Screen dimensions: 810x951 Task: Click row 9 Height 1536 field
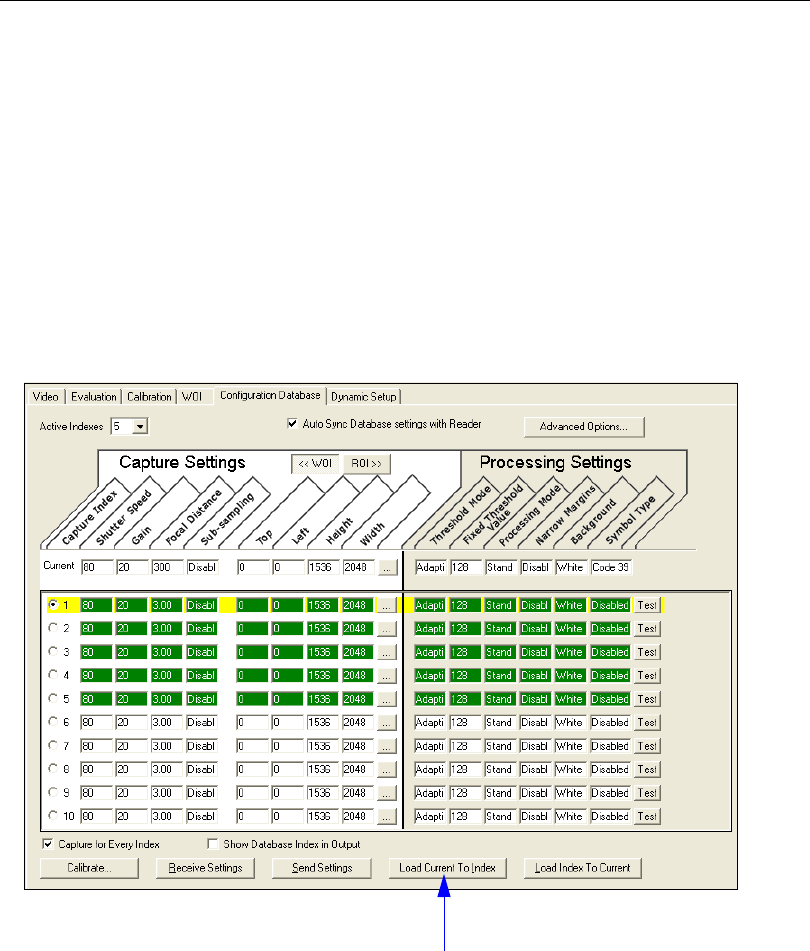pyautogui.click(x=323, y=793)
